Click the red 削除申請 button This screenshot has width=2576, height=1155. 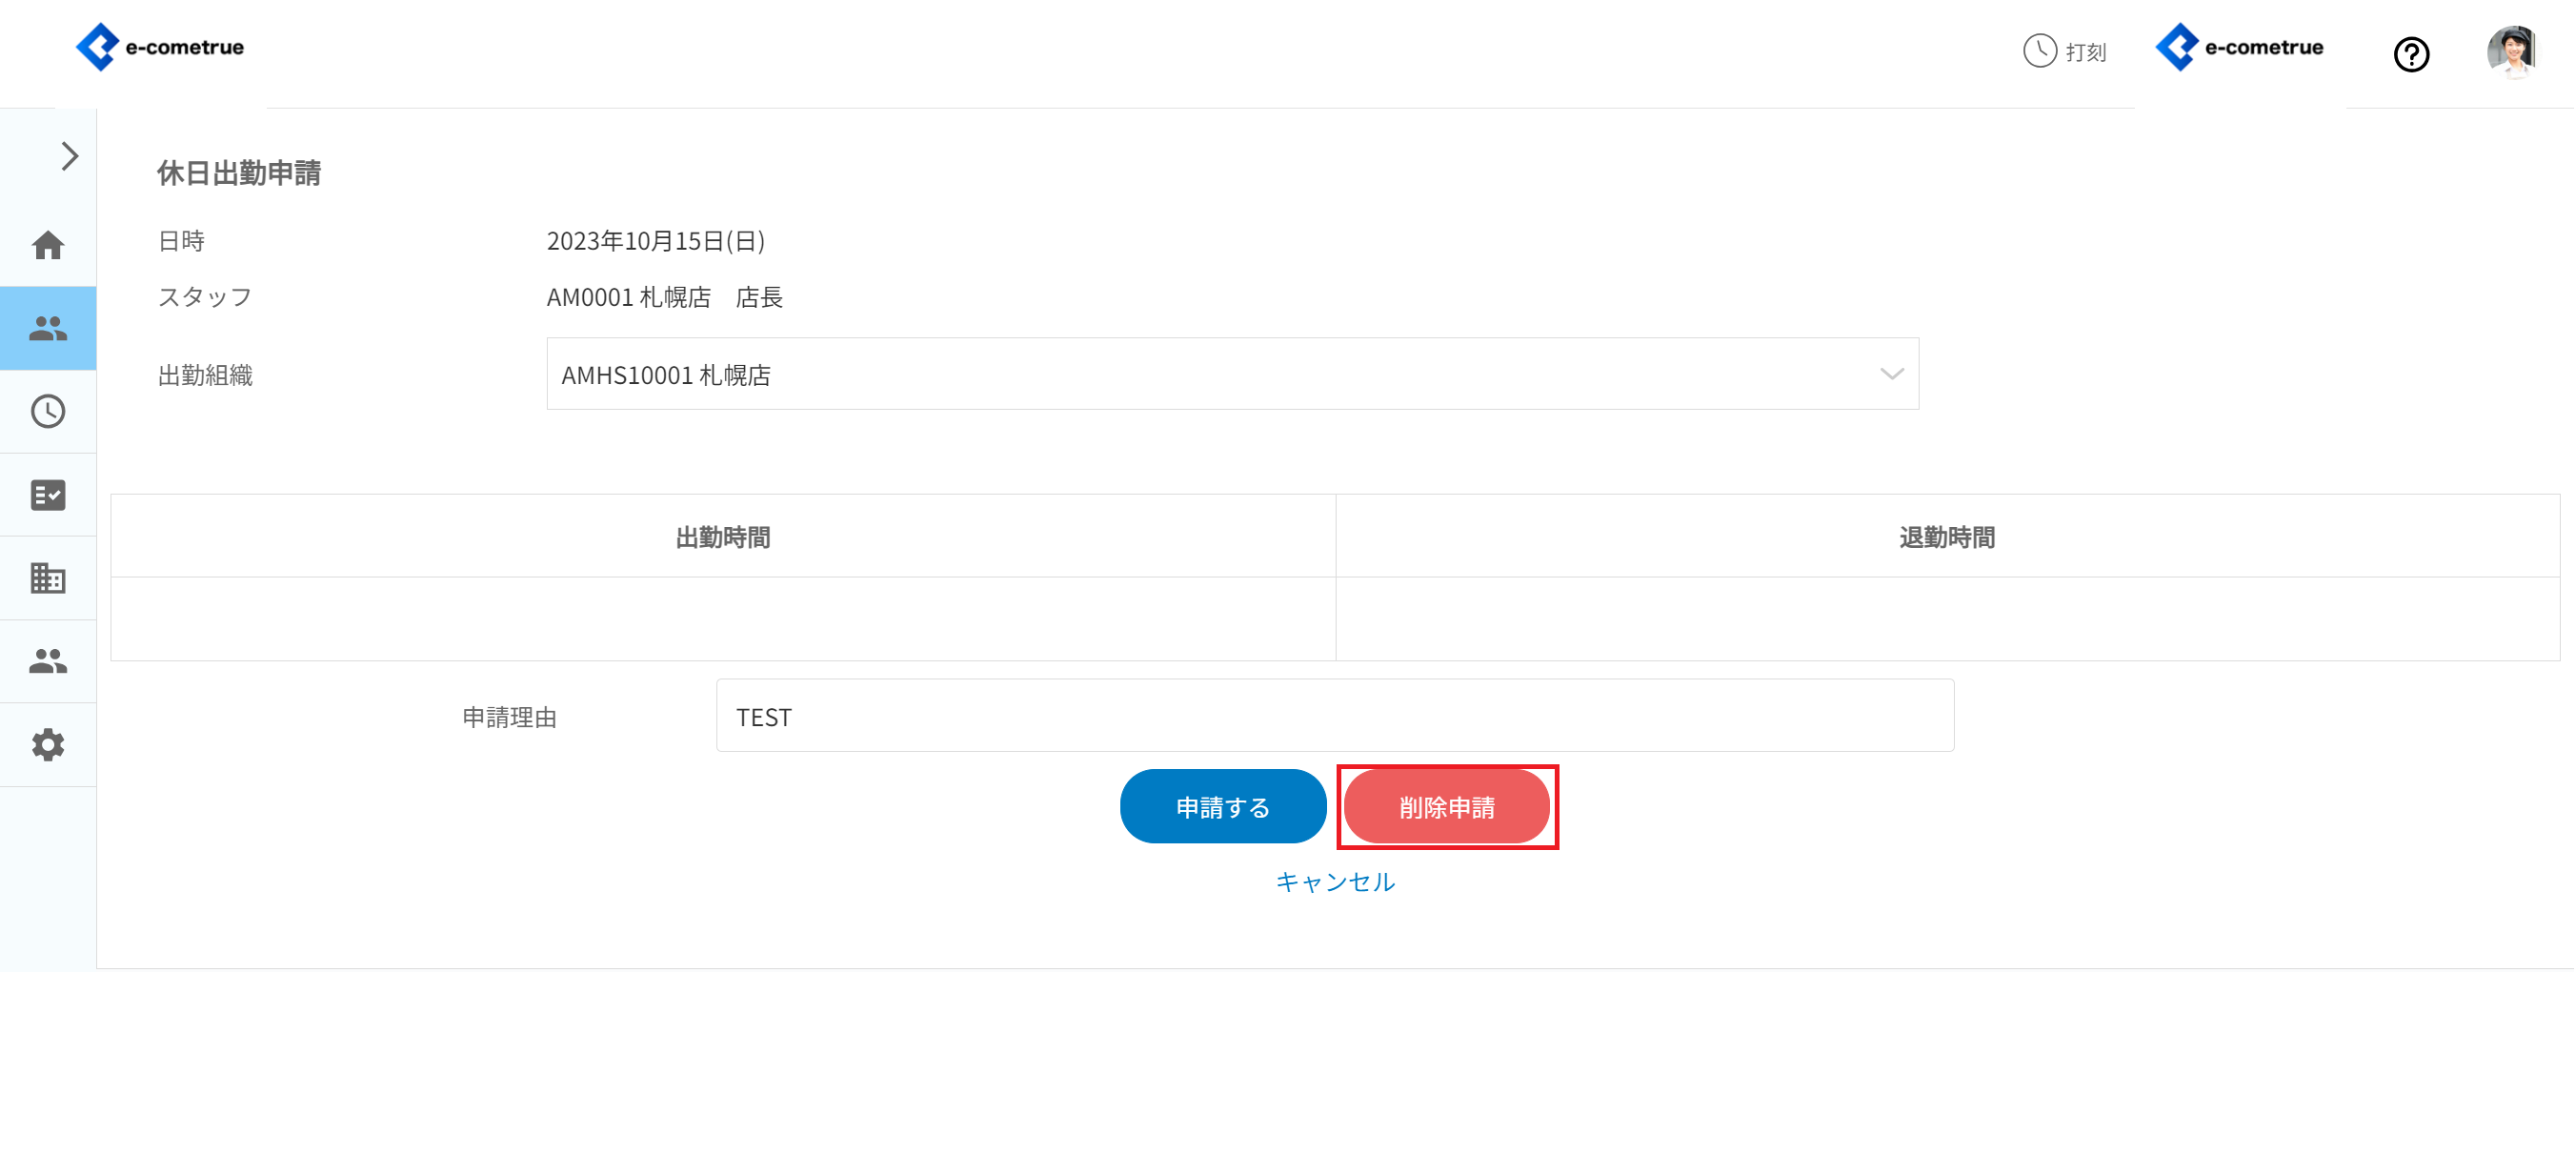(x=1446, y=807)
